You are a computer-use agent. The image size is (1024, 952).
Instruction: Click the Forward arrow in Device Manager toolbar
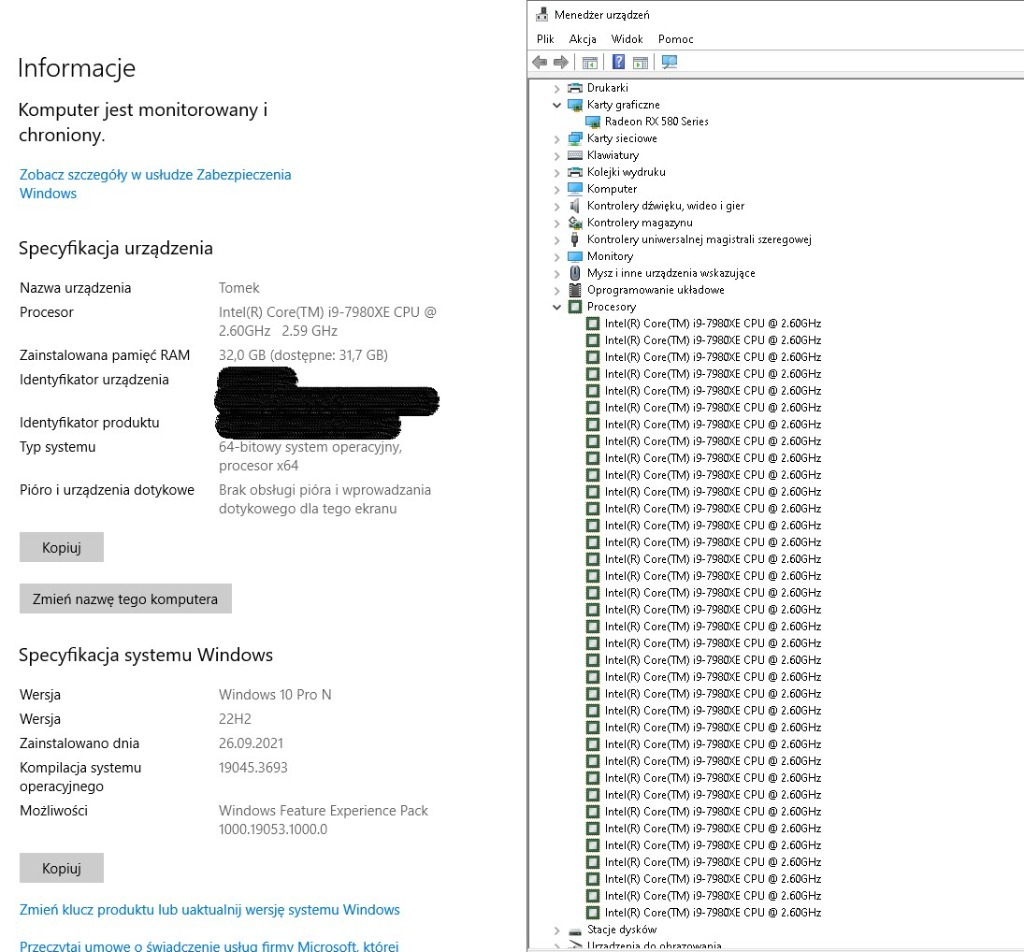point(560,62)
